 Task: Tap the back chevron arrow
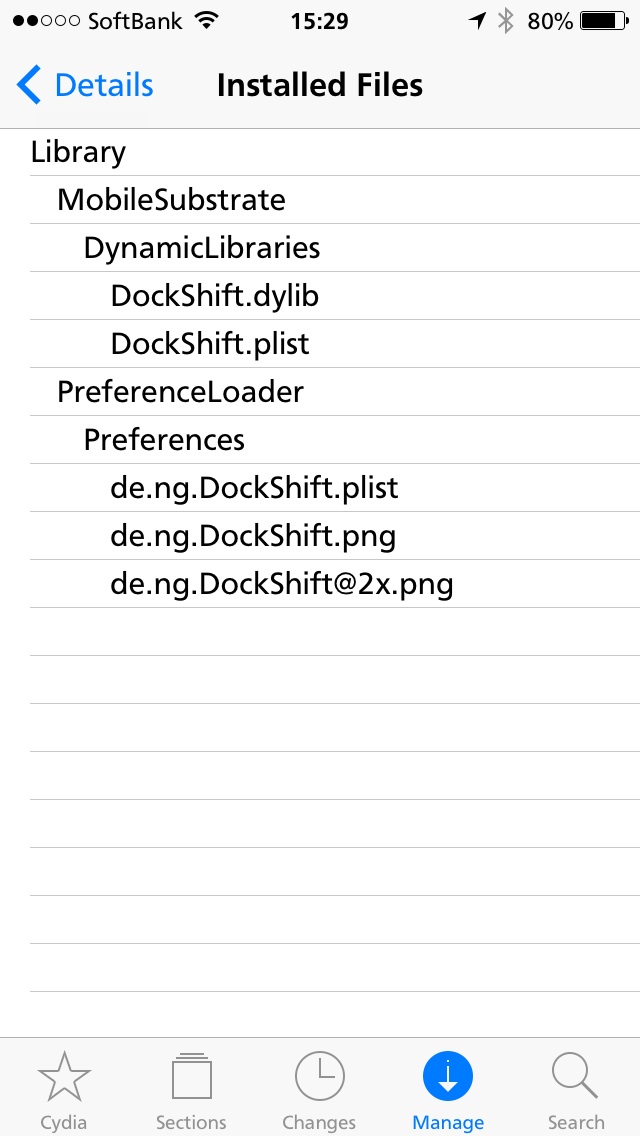point(29,85)
